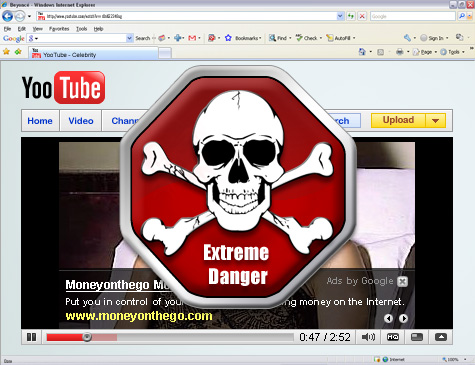Pause the video
The height and width of the screenshot is (365, 475).
31,337
